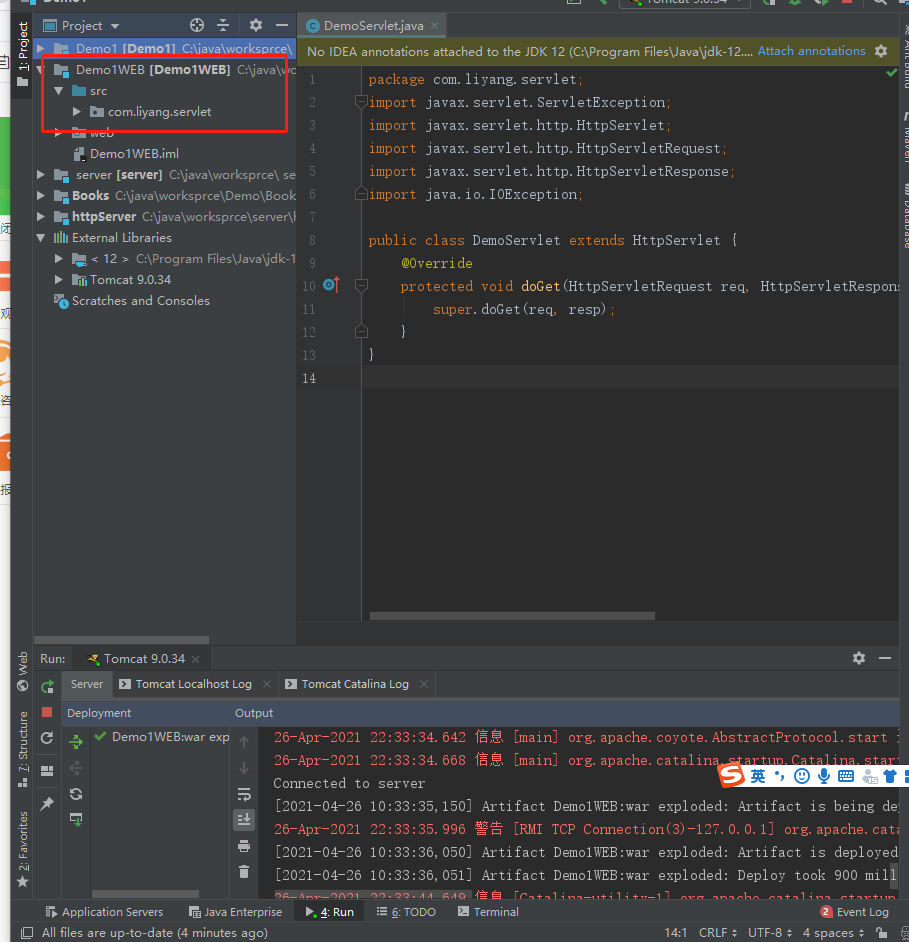This screenshot has height=942, width=909.
Task: Open Sogou emoji smiley icon
Action: [801, 776]
